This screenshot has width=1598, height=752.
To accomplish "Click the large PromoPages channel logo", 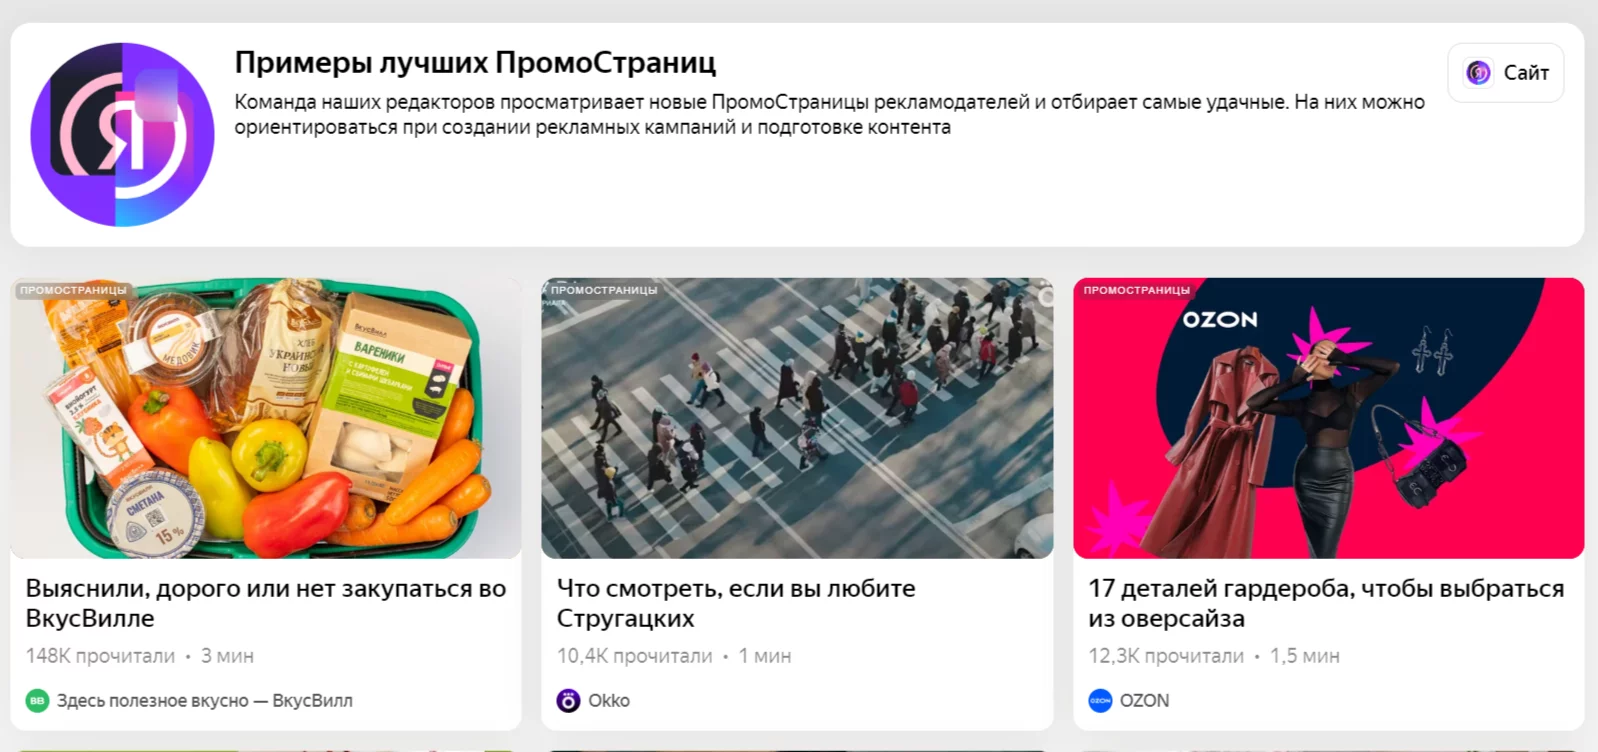I will point(122,134).
